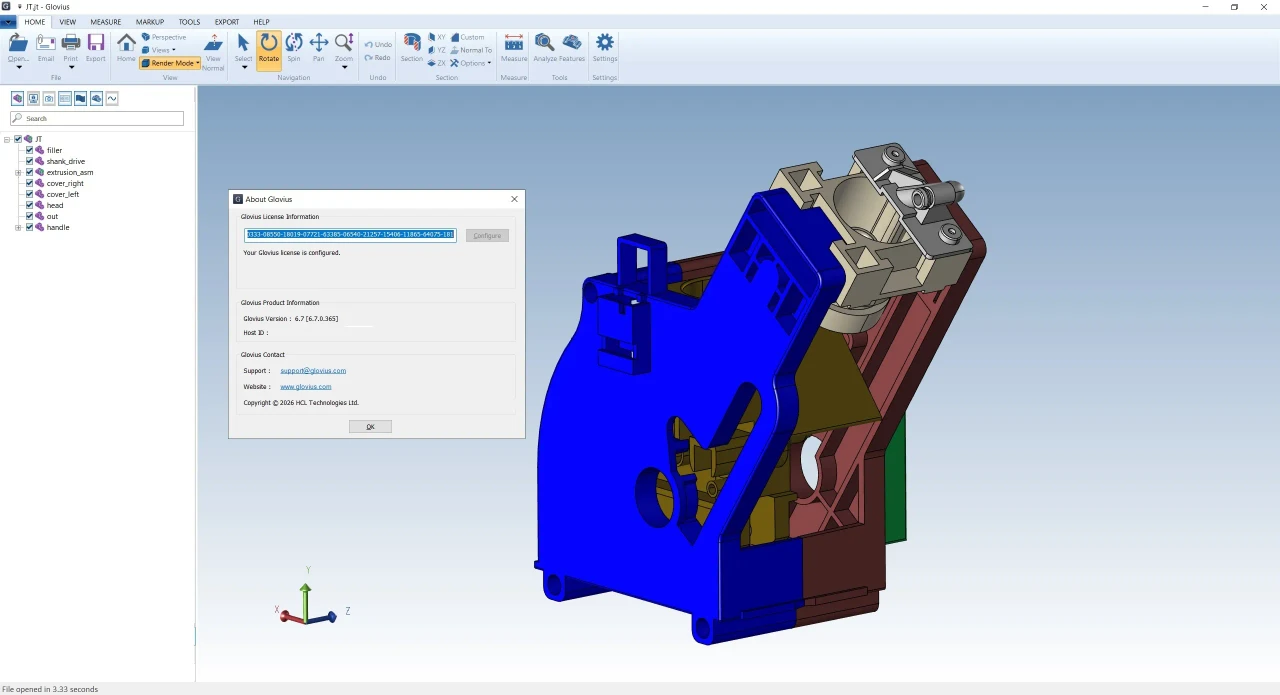Open the Render Mode dropdown

click(170, 63)
